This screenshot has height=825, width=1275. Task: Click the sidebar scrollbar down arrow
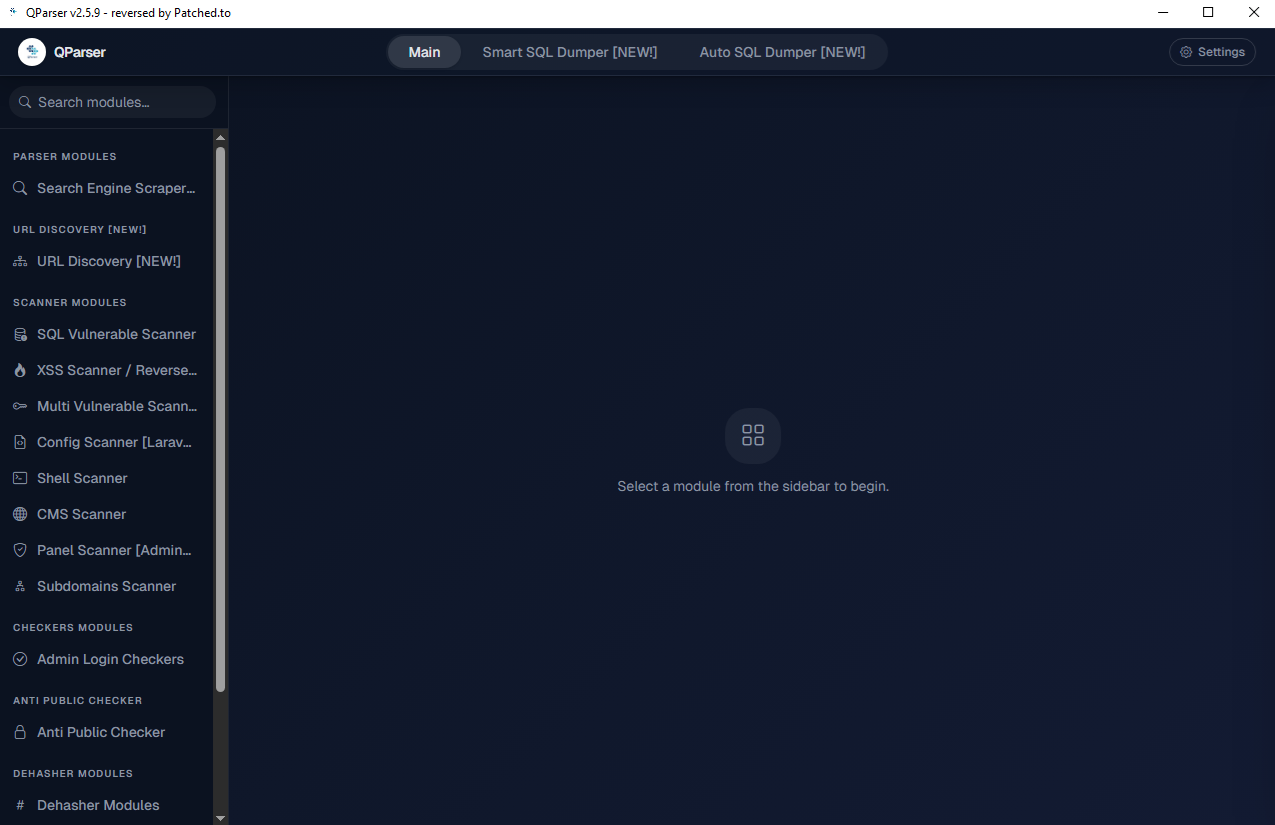point(220,817)
